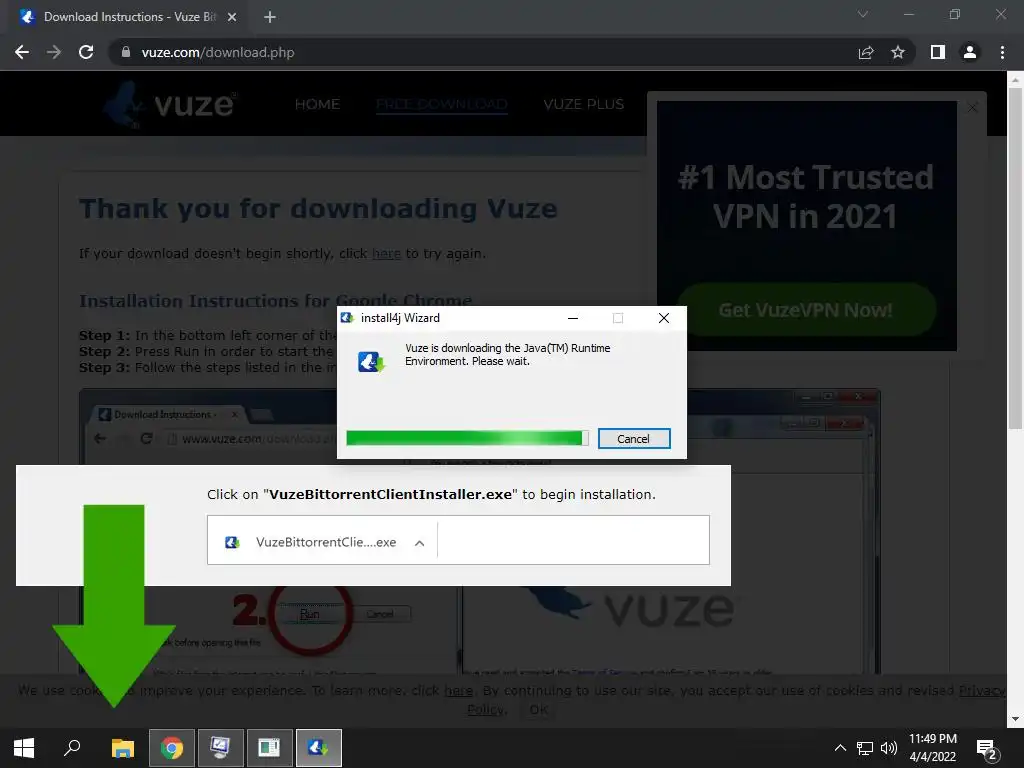1024x768 pixels.
Task: Toggle the browser side panel
Action: (938, 52)
